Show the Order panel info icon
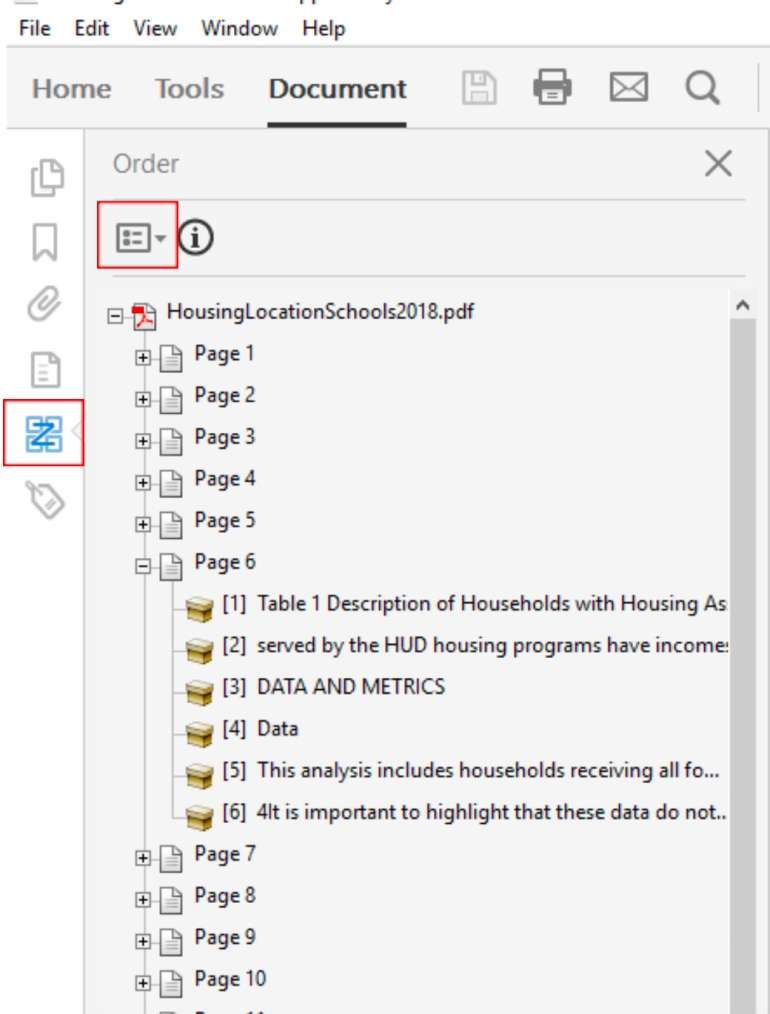 click(x=196, y=237)
